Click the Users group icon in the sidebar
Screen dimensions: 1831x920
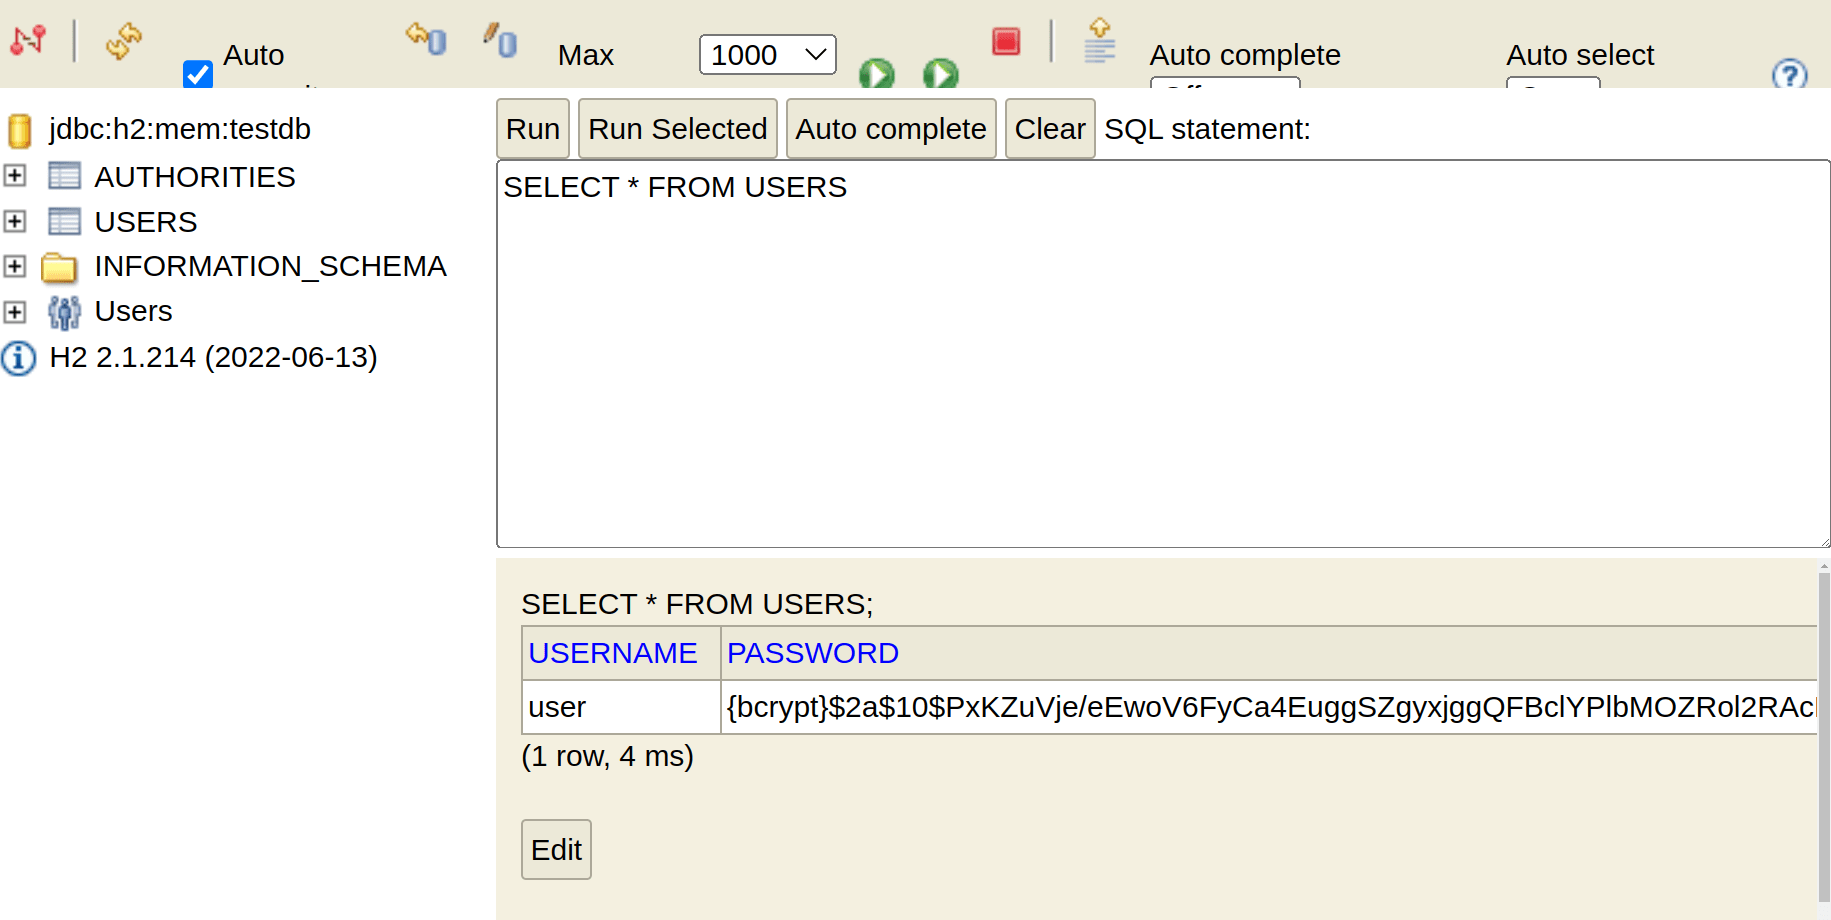point(63,311)
